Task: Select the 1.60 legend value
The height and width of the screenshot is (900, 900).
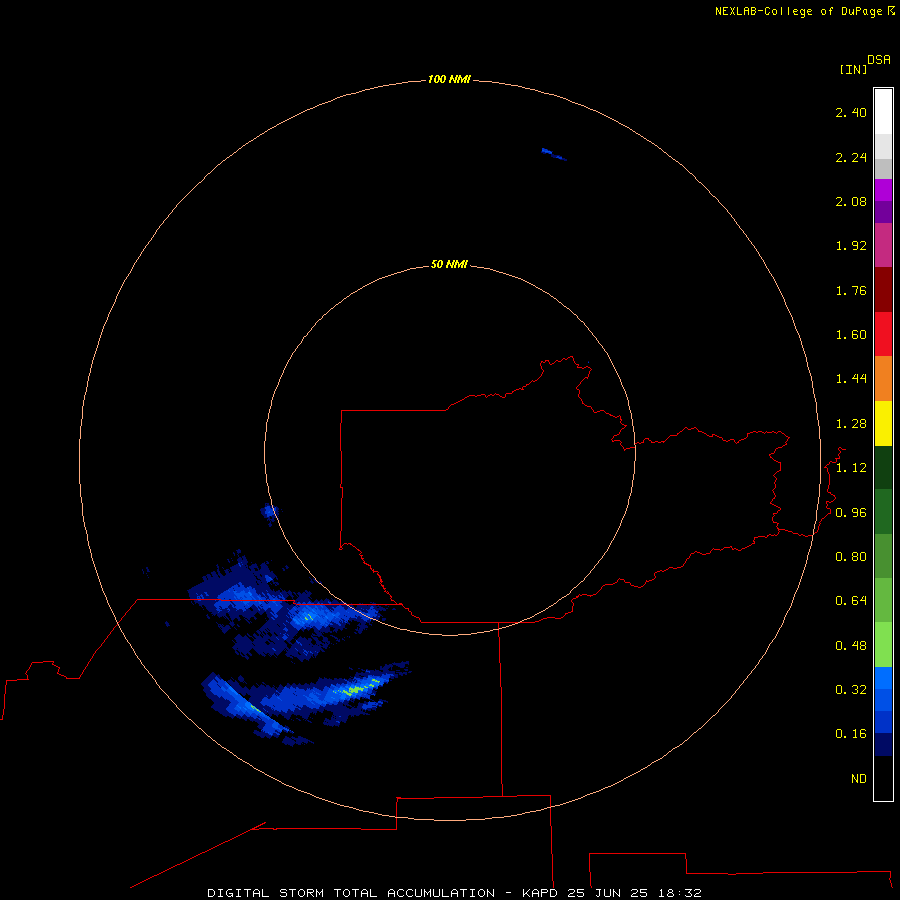Action: [851, 335]
